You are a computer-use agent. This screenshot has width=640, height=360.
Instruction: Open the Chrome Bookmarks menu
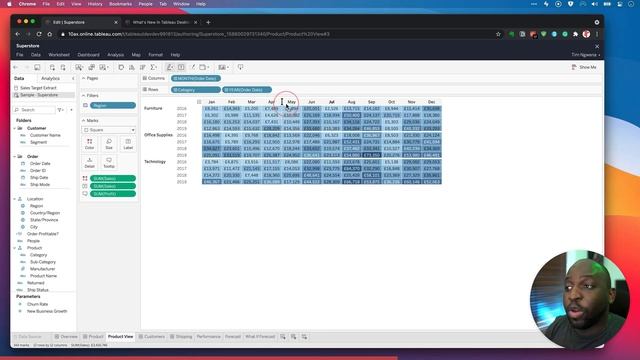[x=120, y=4]
